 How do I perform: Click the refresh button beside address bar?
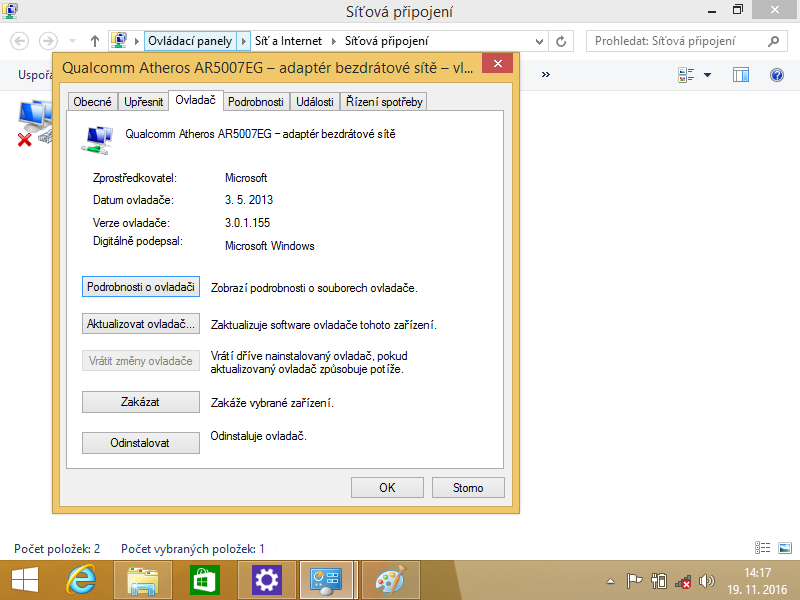(561, 41)
